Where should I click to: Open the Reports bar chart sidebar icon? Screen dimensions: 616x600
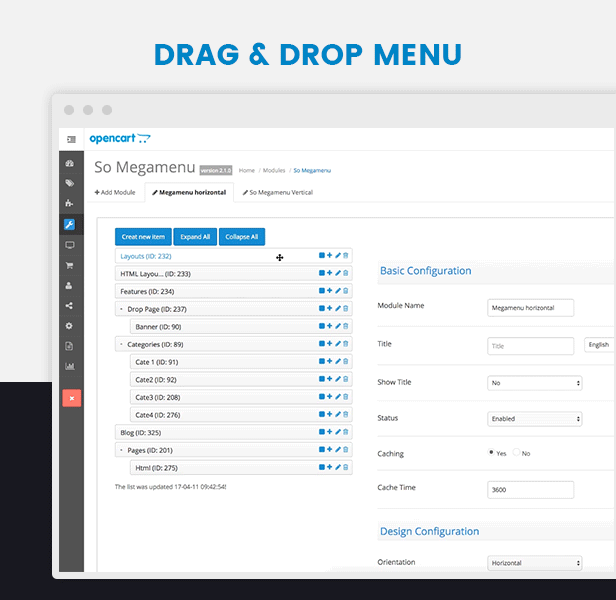point(70,366)
